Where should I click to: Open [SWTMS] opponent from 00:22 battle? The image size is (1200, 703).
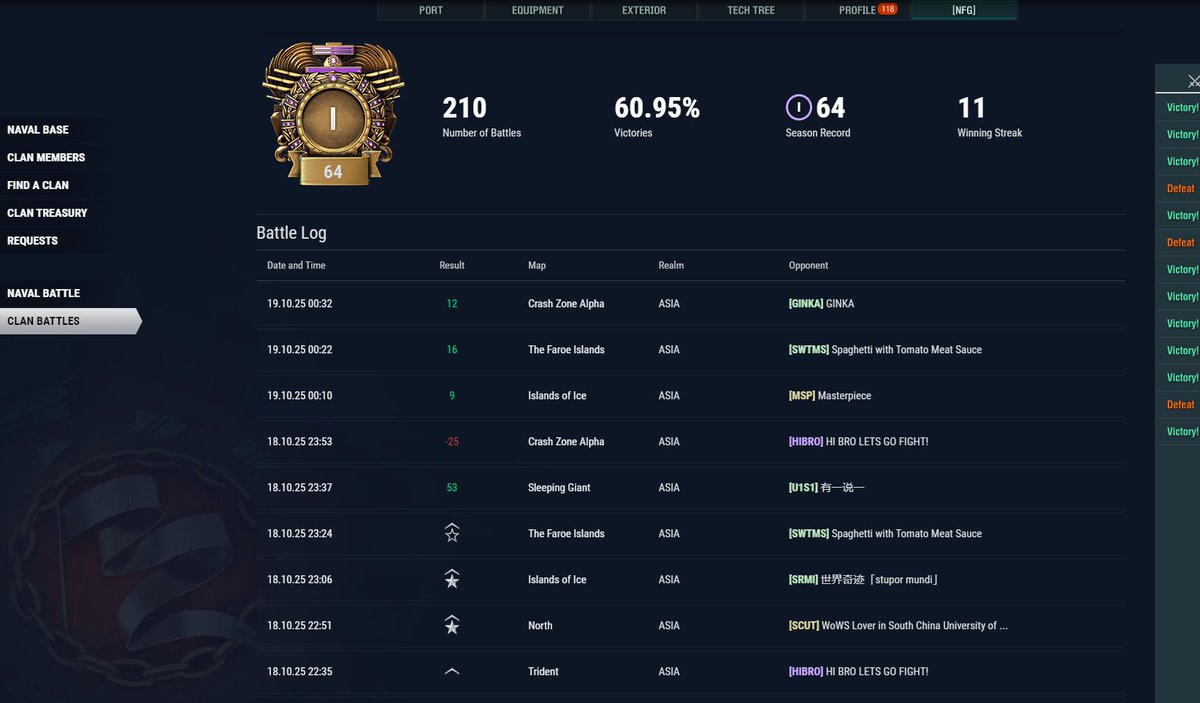click(885, 350)
